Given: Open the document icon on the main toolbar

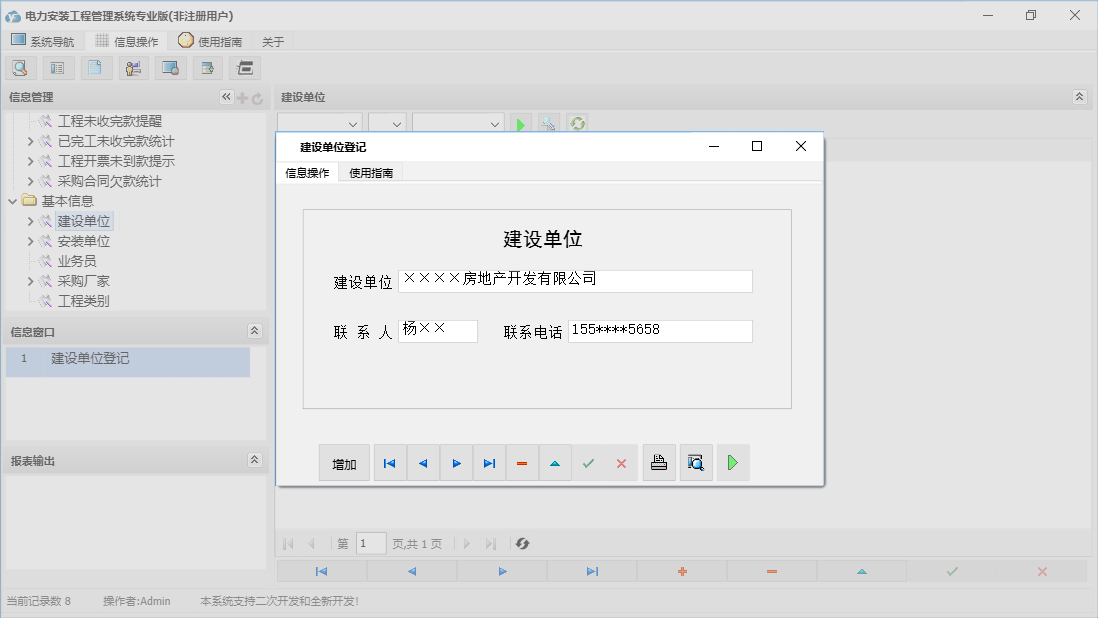Looking at the screenshot, I should coord(96,67).
